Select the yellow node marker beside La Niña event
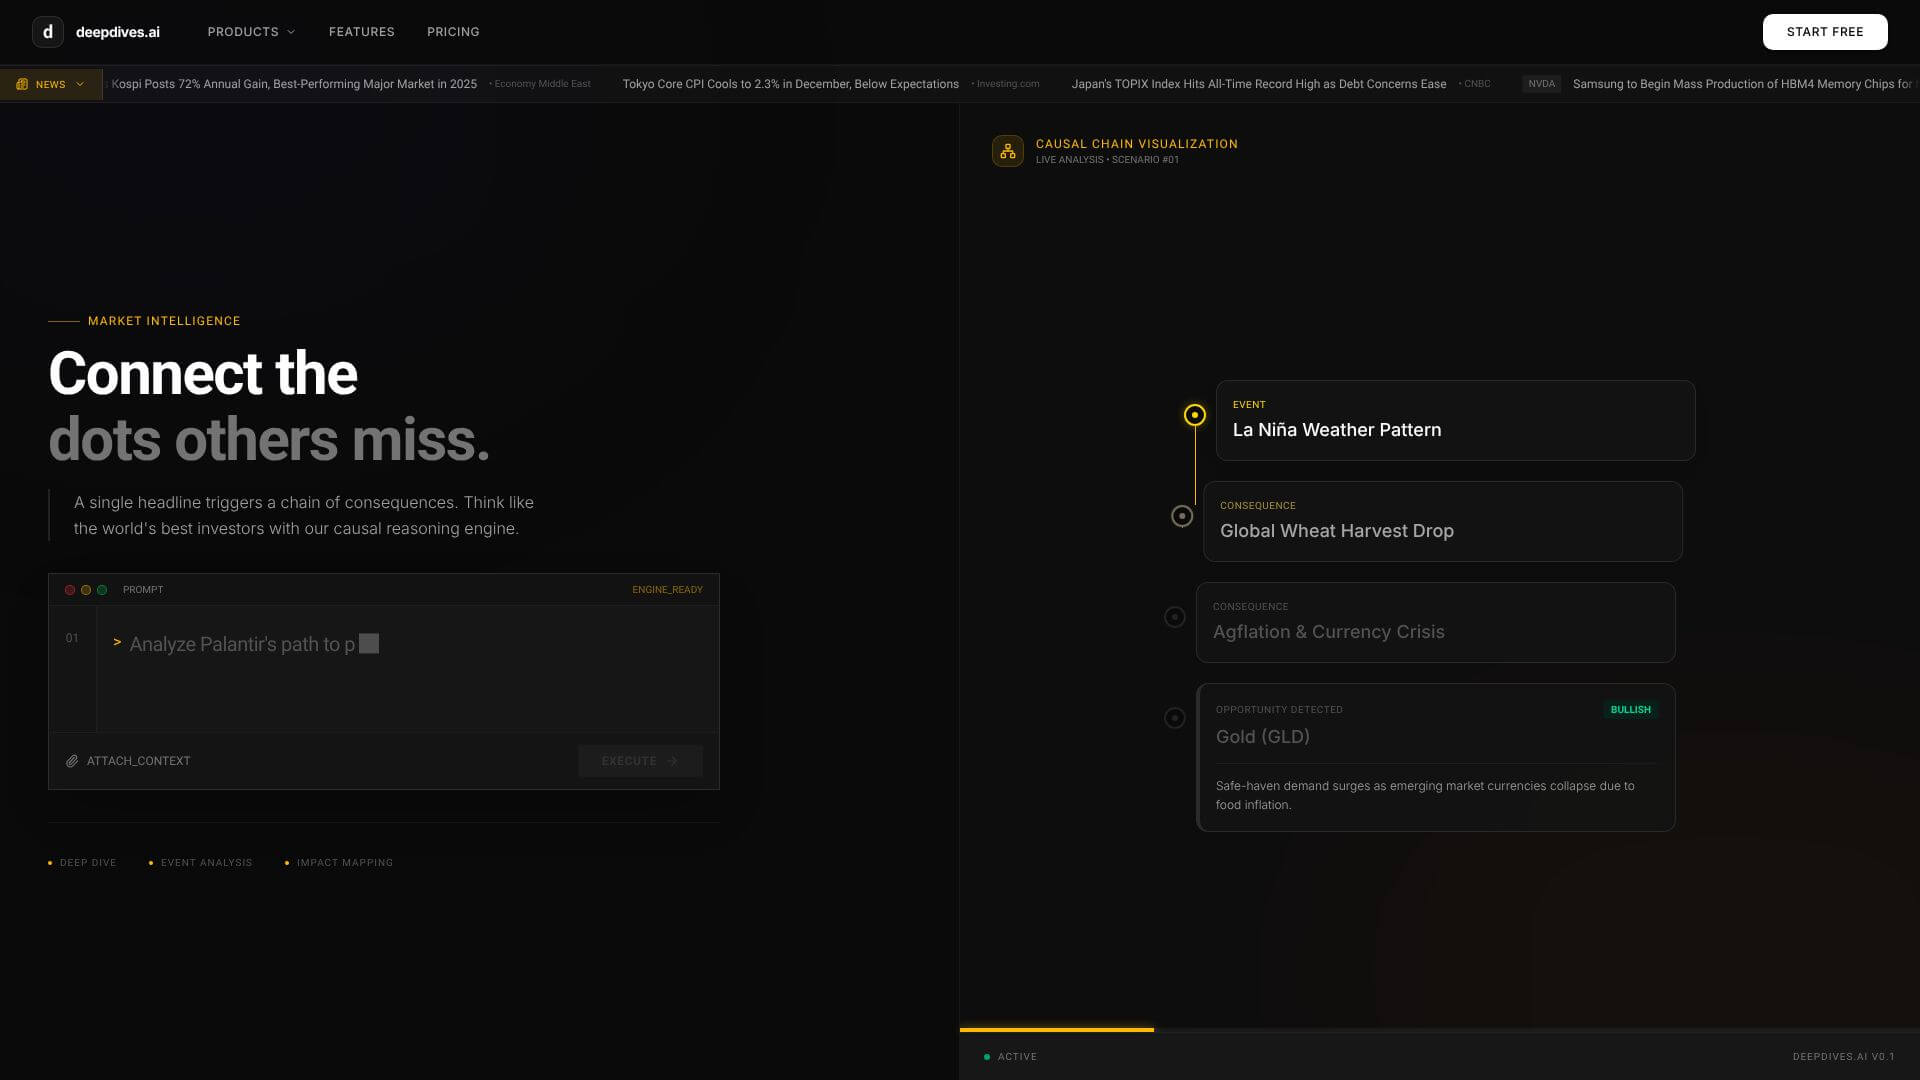 click(x=1194, y=413)
